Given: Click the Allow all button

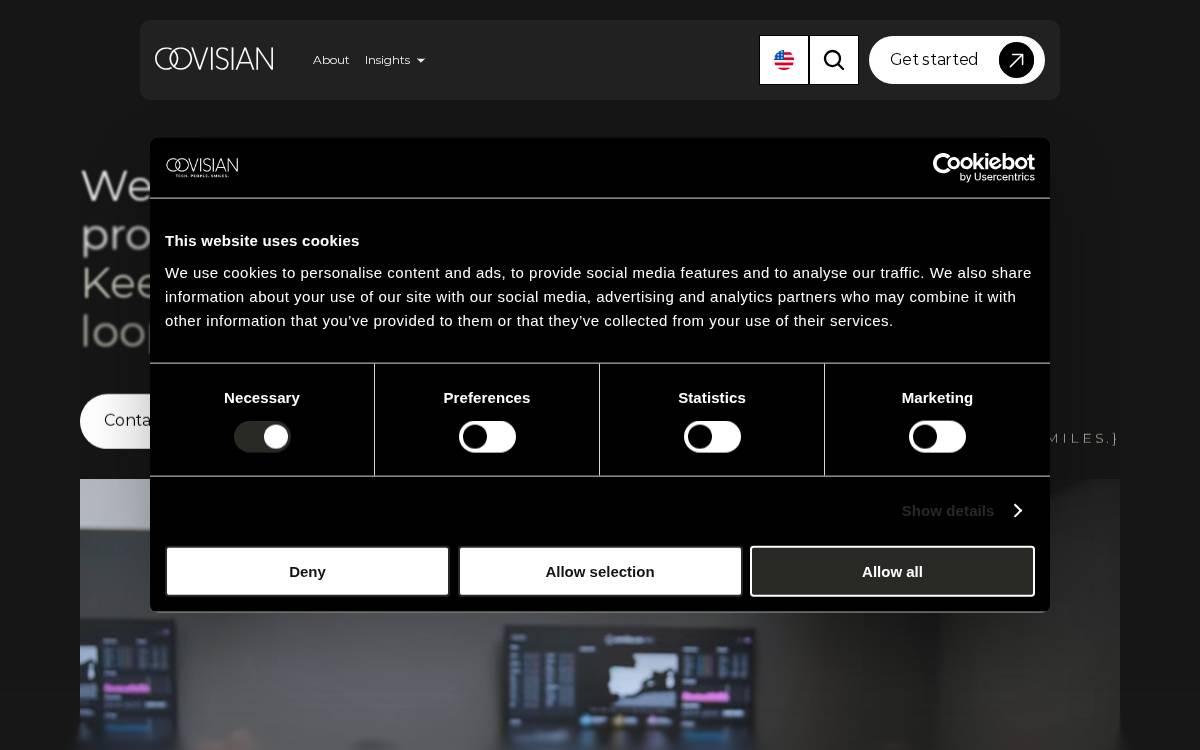Looking at the screenshot, I should (x=892, y=571).
